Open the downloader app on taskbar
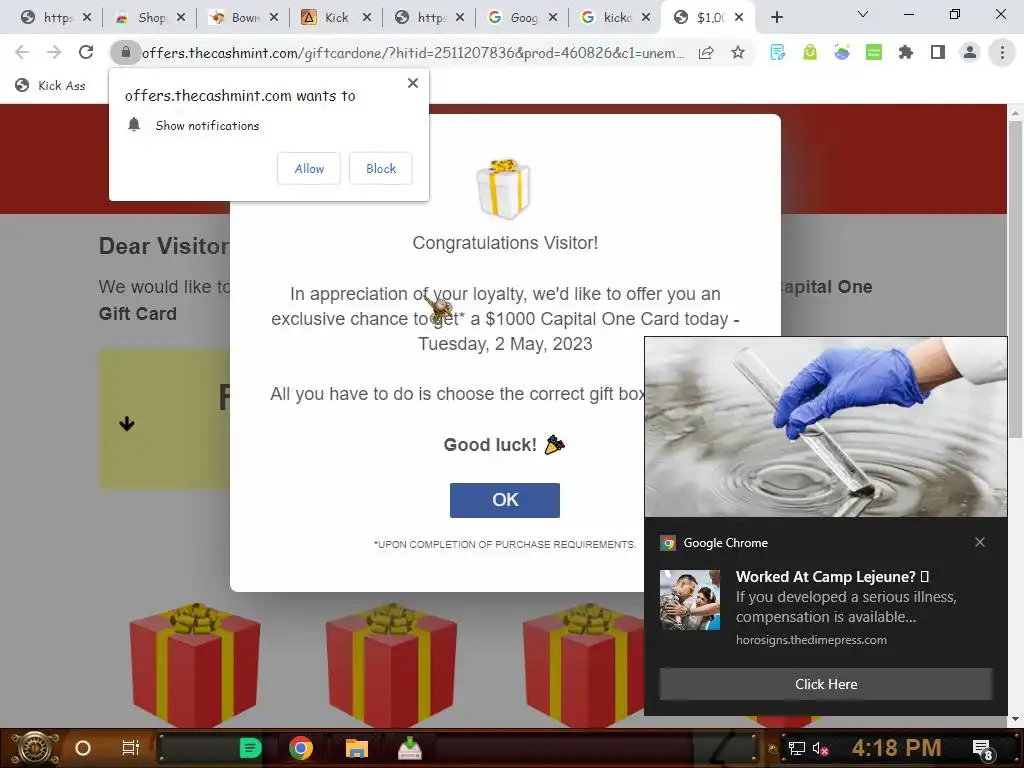 tap(409, 748)
